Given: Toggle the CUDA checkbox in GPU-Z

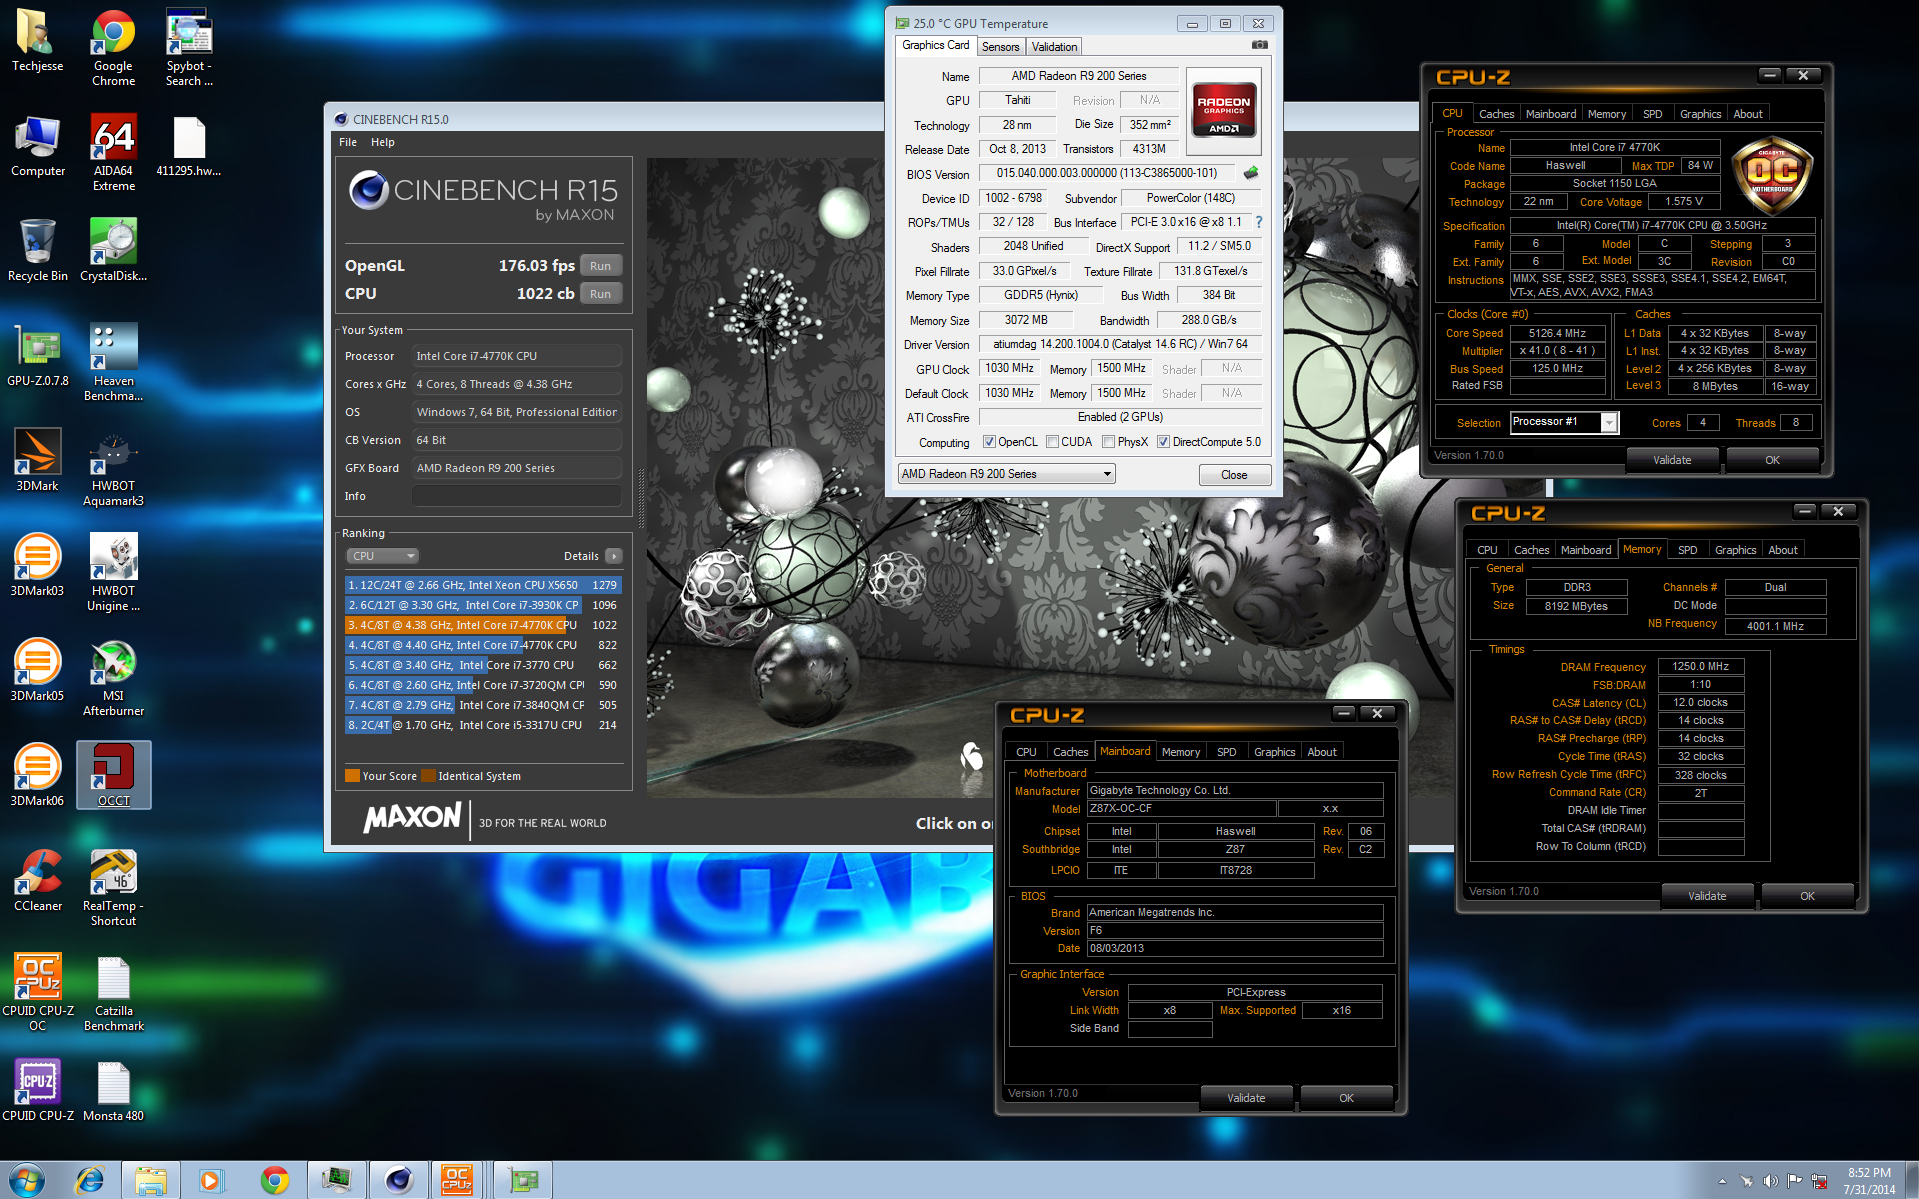Looking at the screenshot, I should coord(1052,442).
